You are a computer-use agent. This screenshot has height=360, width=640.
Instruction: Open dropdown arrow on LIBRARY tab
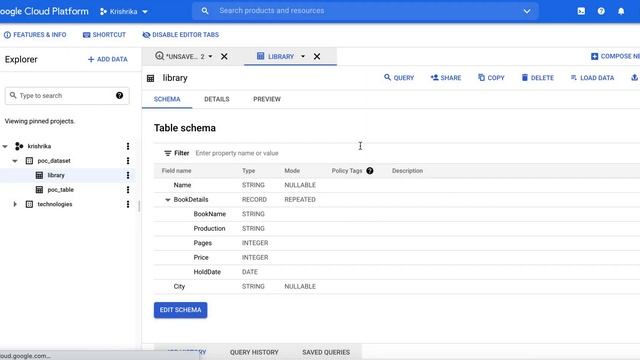[303, 56]
